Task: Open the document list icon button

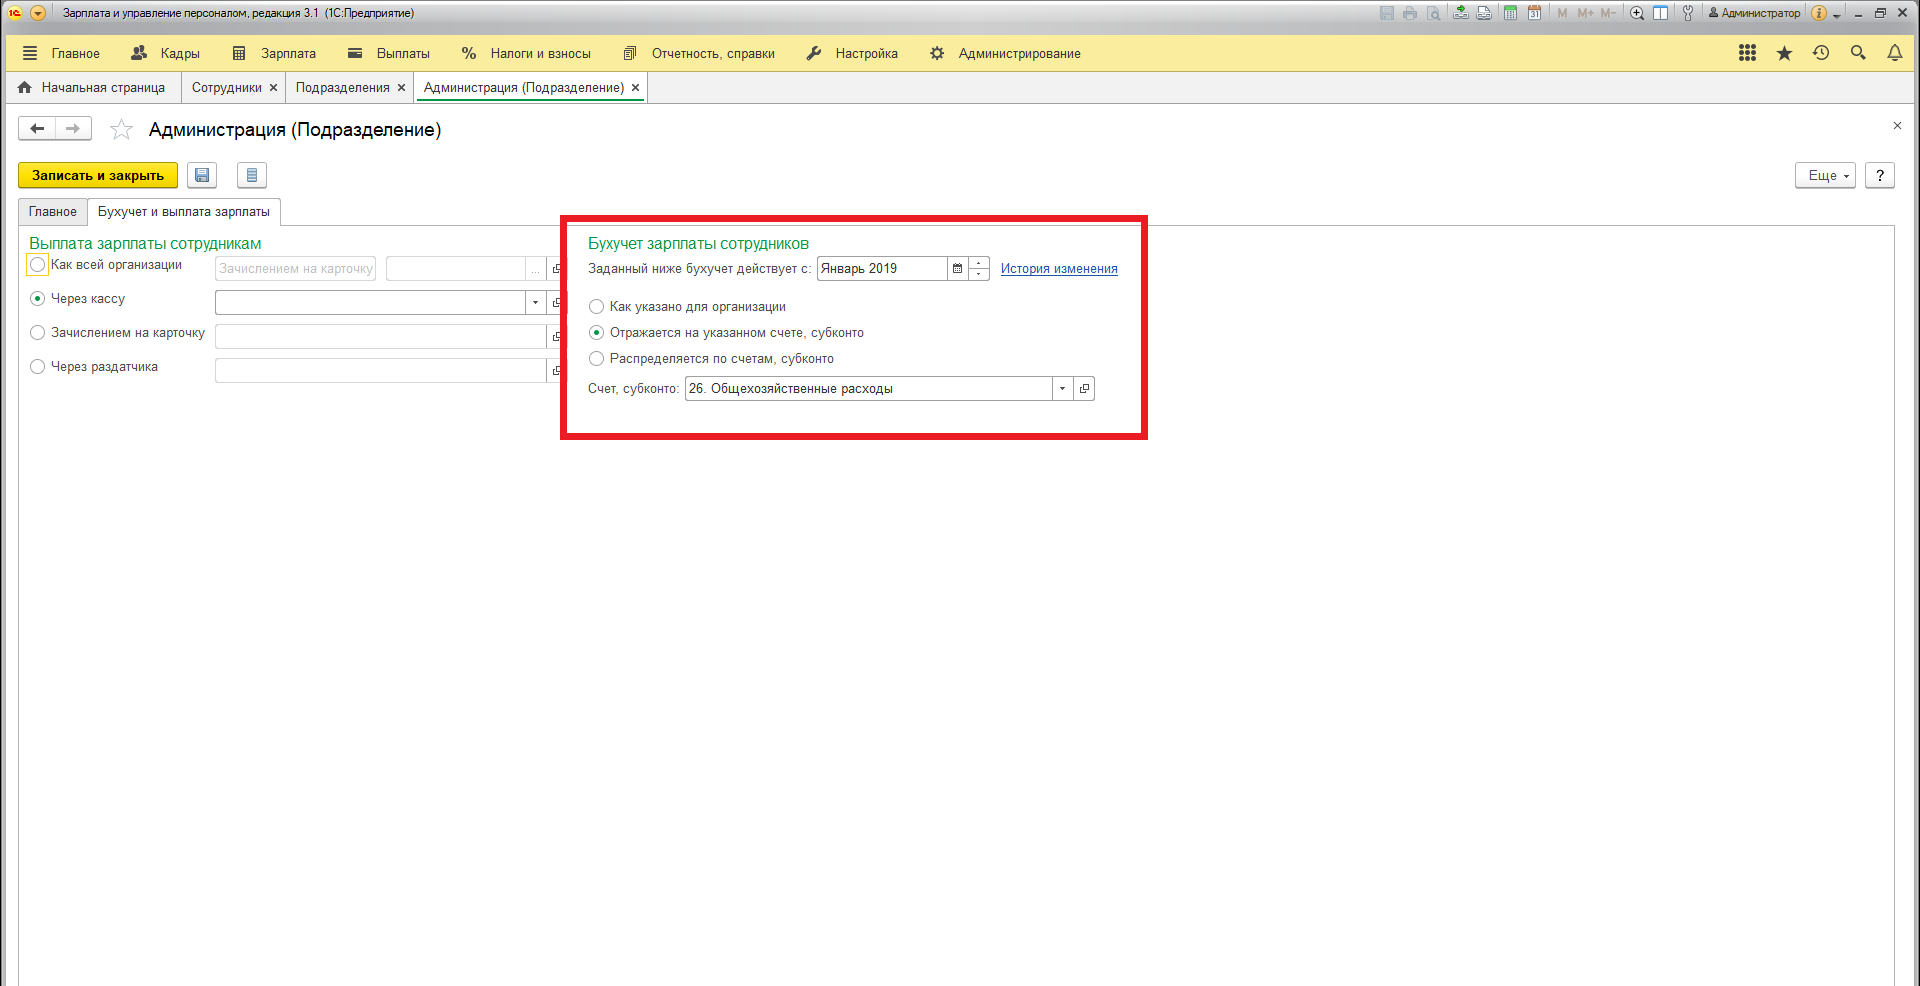Action: 252,175
